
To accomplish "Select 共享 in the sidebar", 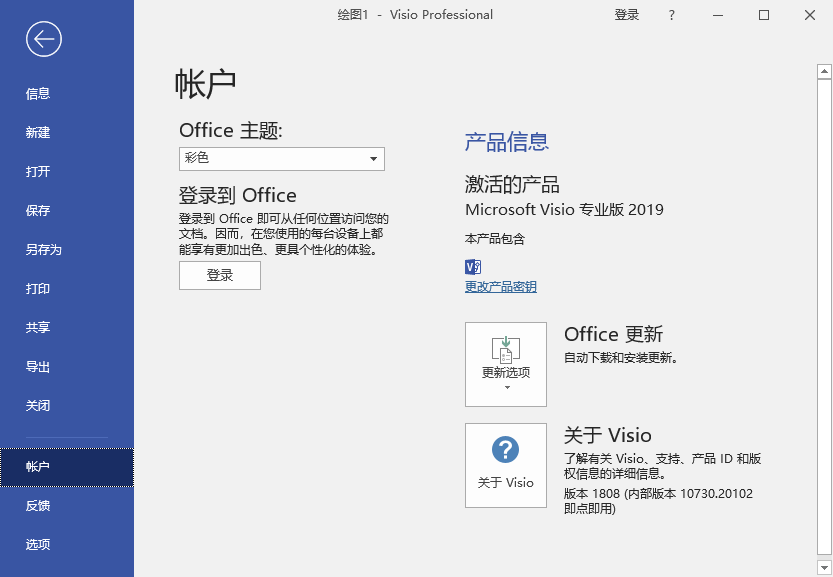I will click(38, 328).
